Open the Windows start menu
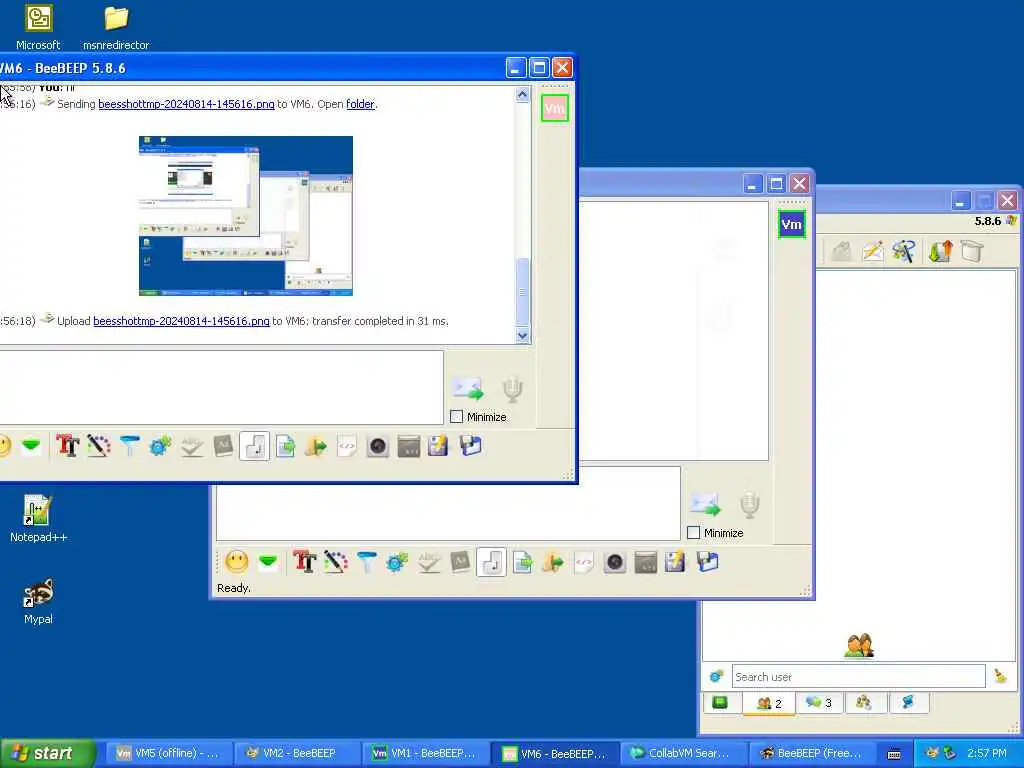Viewport: 1024px width, 768px height. (x=47, y=753)
